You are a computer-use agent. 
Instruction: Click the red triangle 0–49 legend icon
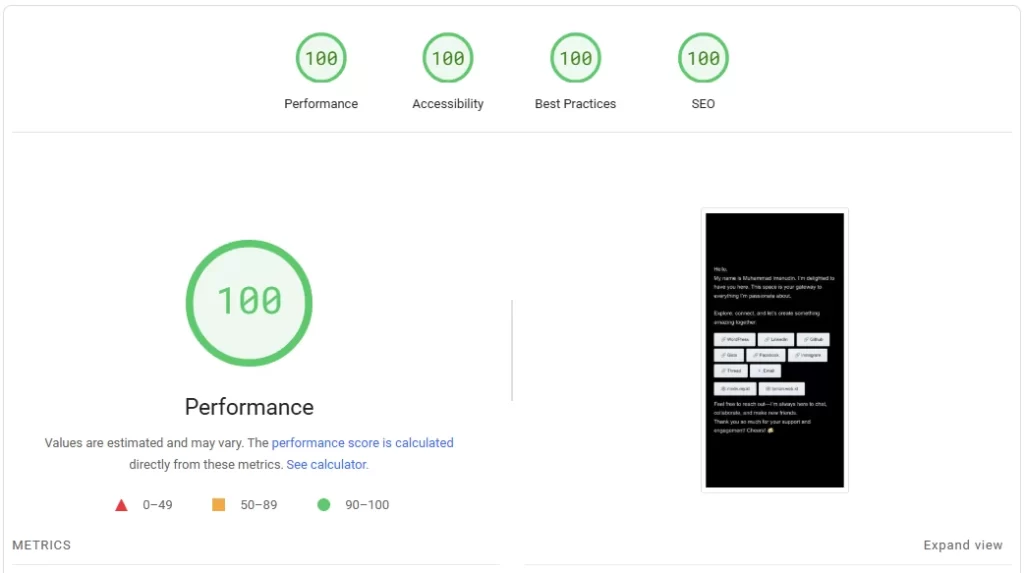coord(121,505)
